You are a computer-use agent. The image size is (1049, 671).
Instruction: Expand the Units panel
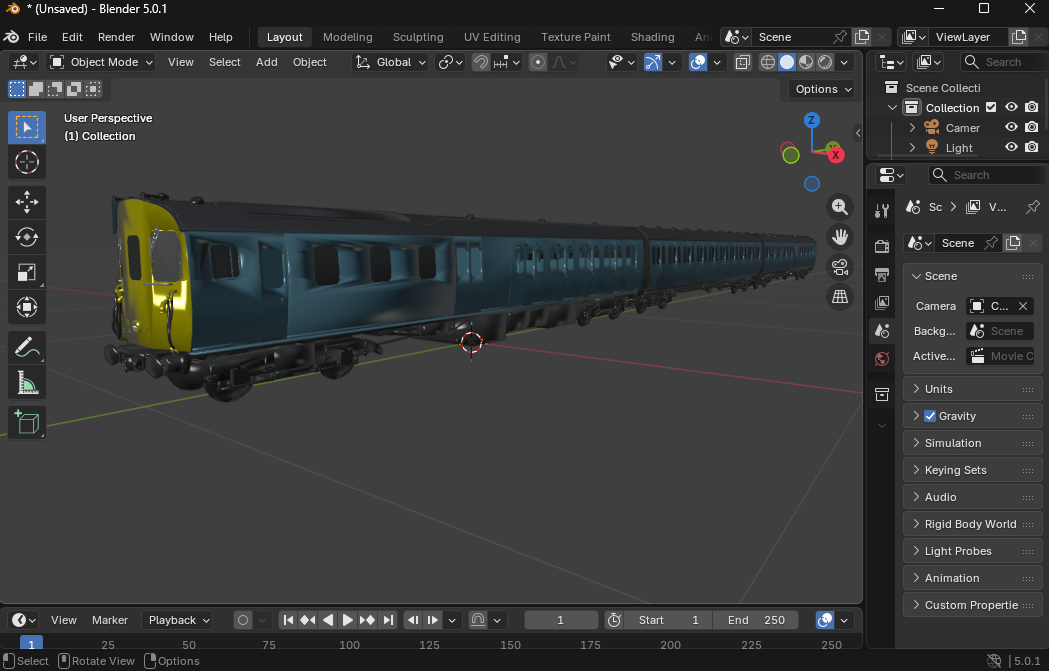940,388
